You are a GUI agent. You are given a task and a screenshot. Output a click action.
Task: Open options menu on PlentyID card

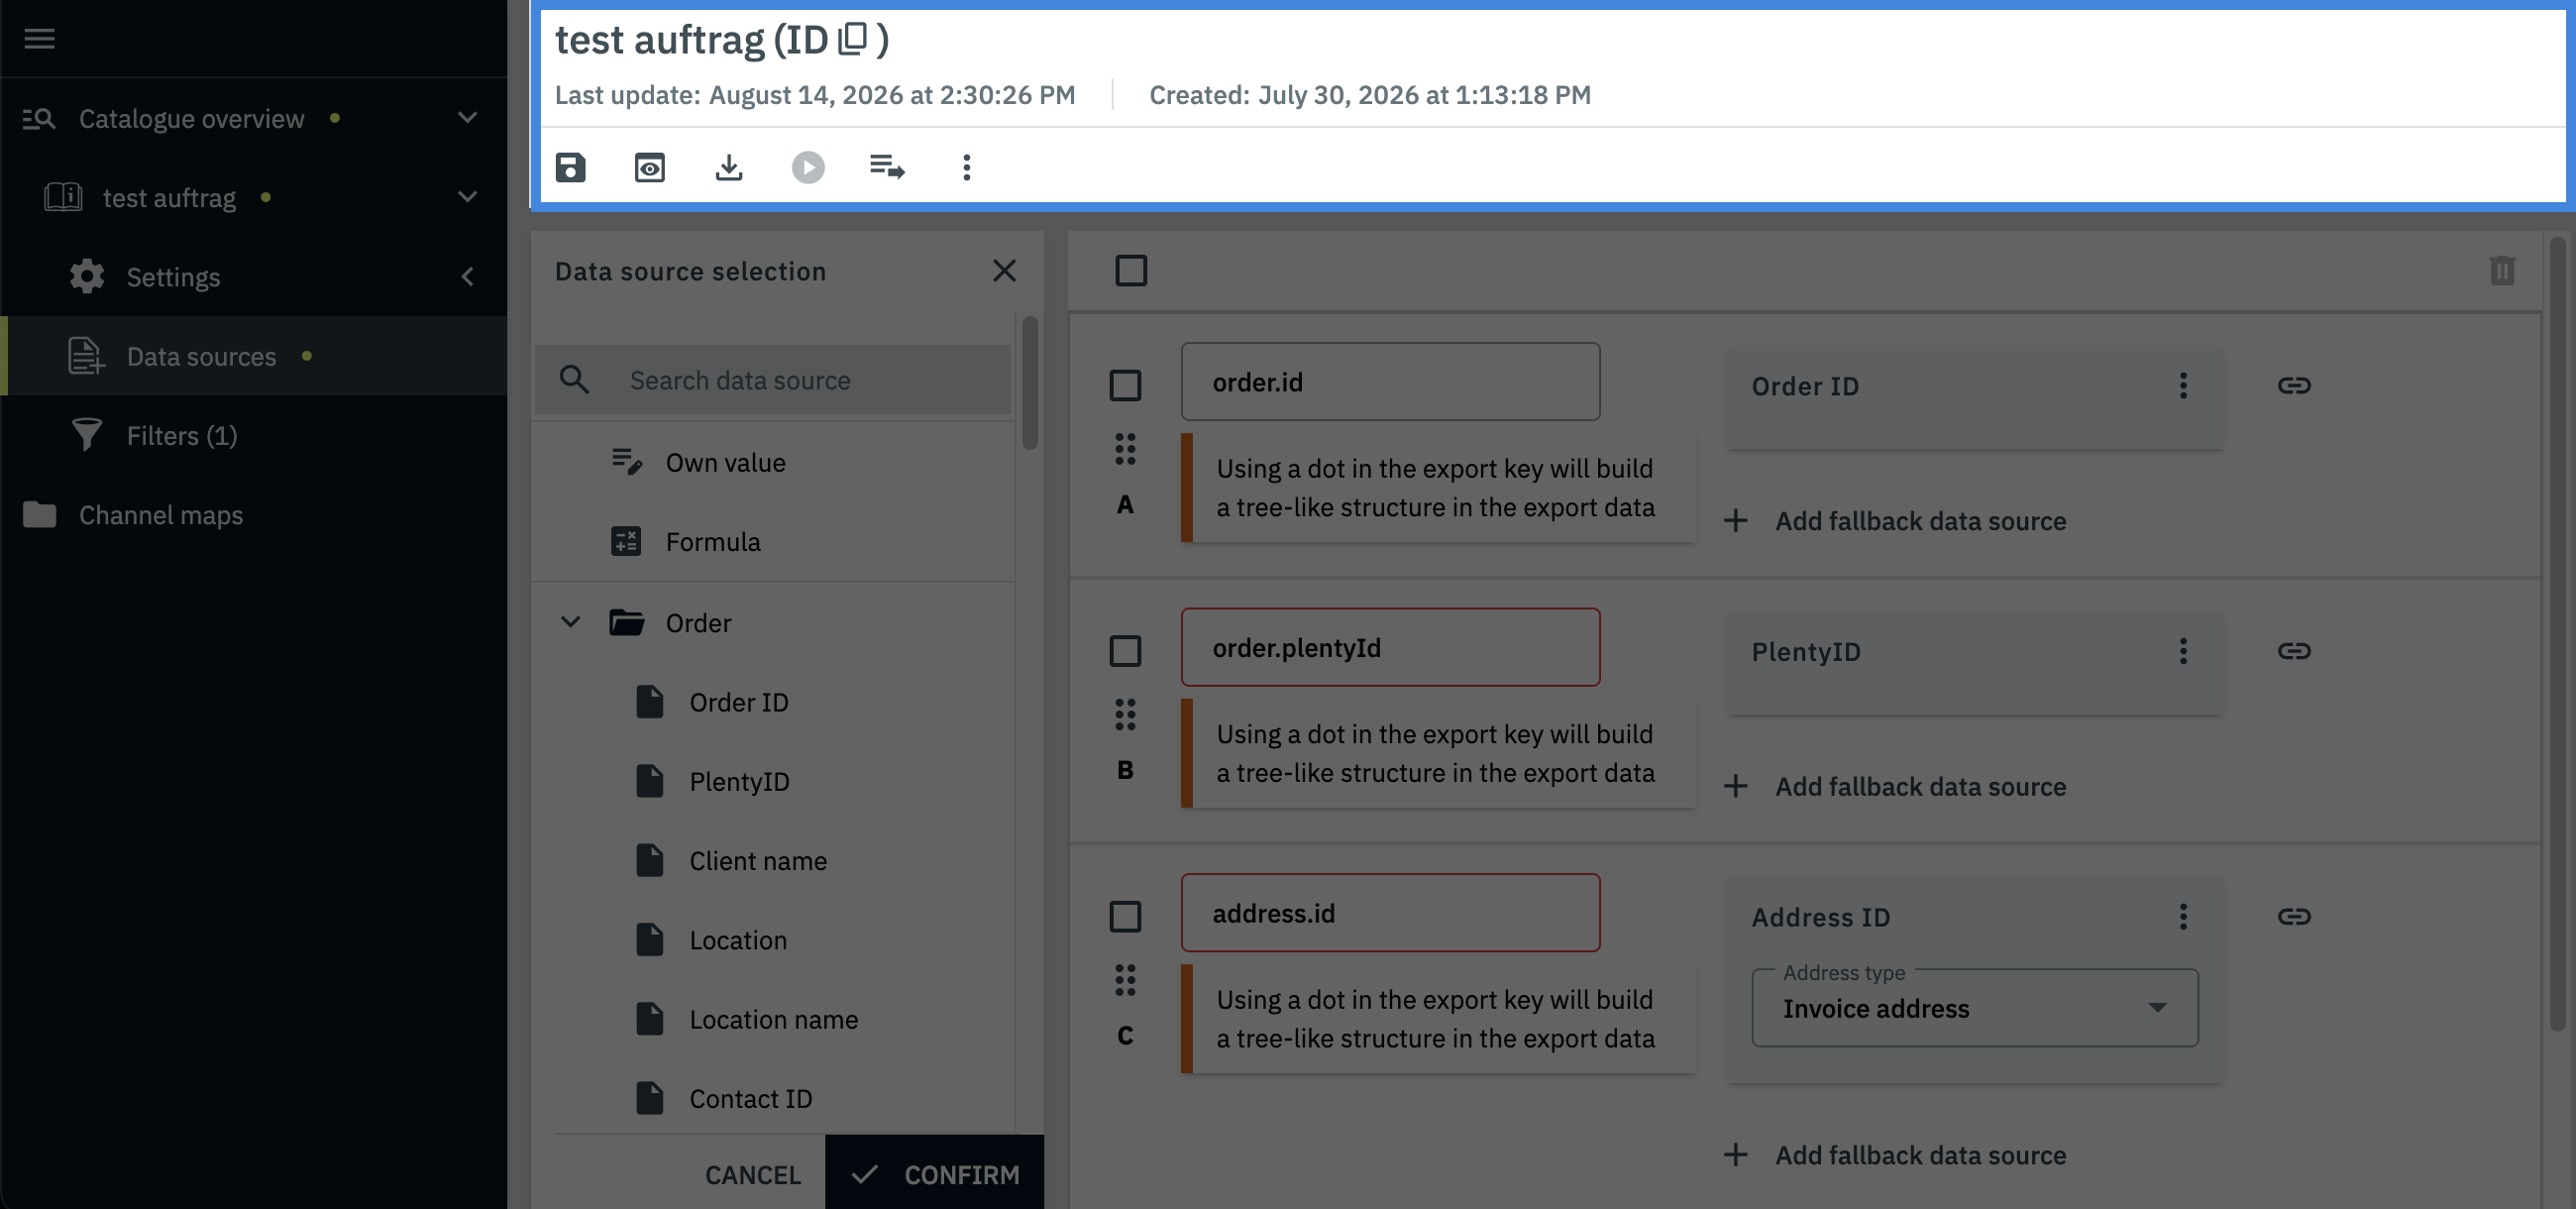[x=2183, y=652]
